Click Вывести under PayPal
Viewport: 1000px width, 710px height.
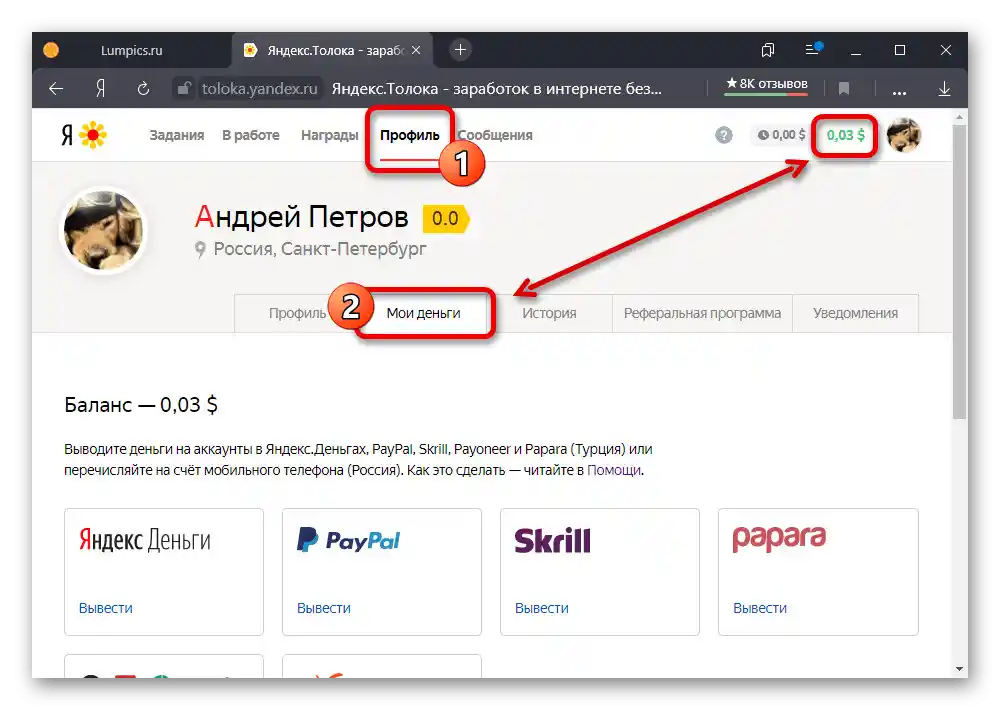pyautogui.click(x=324, y=608)
